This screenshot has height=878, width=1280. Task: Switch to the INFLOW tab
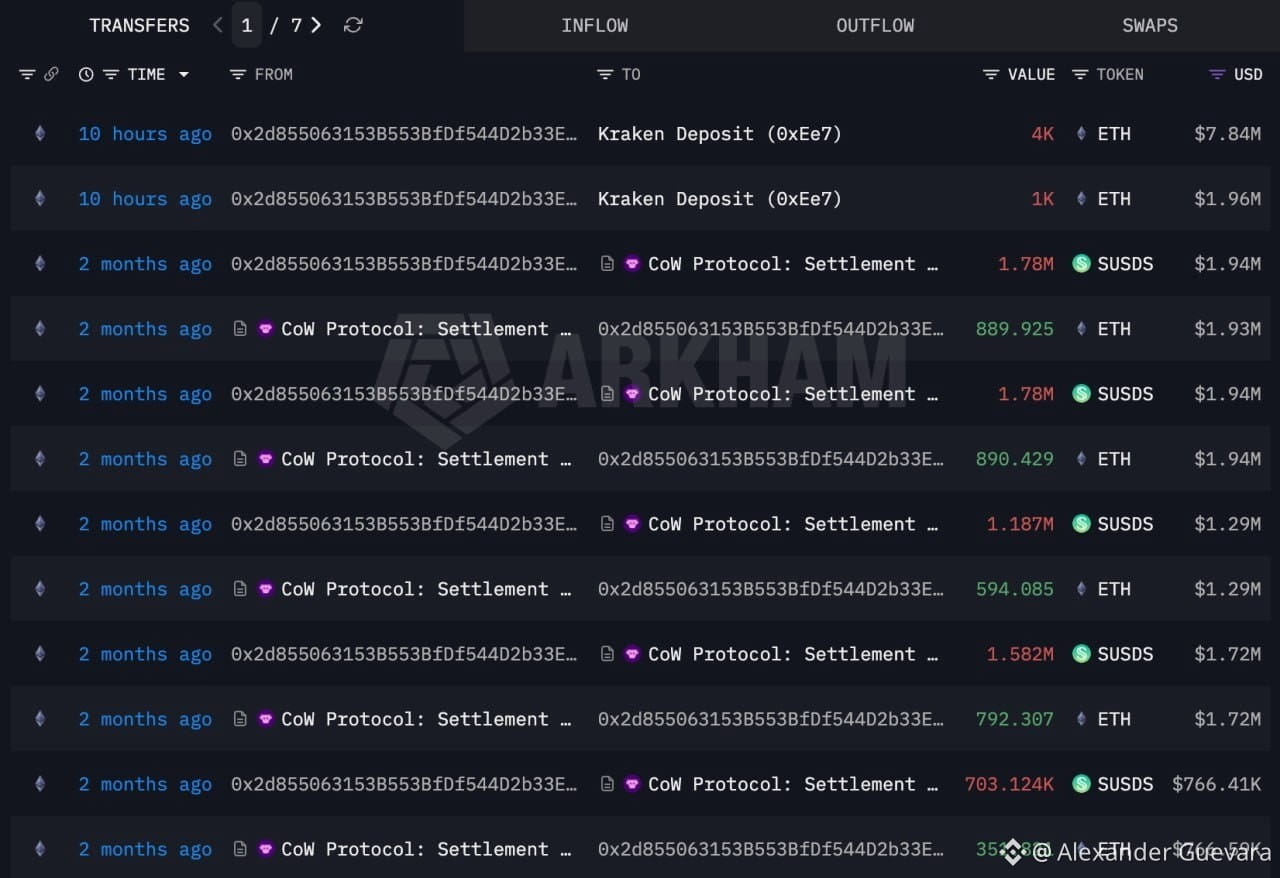click(x=594, y=25)
